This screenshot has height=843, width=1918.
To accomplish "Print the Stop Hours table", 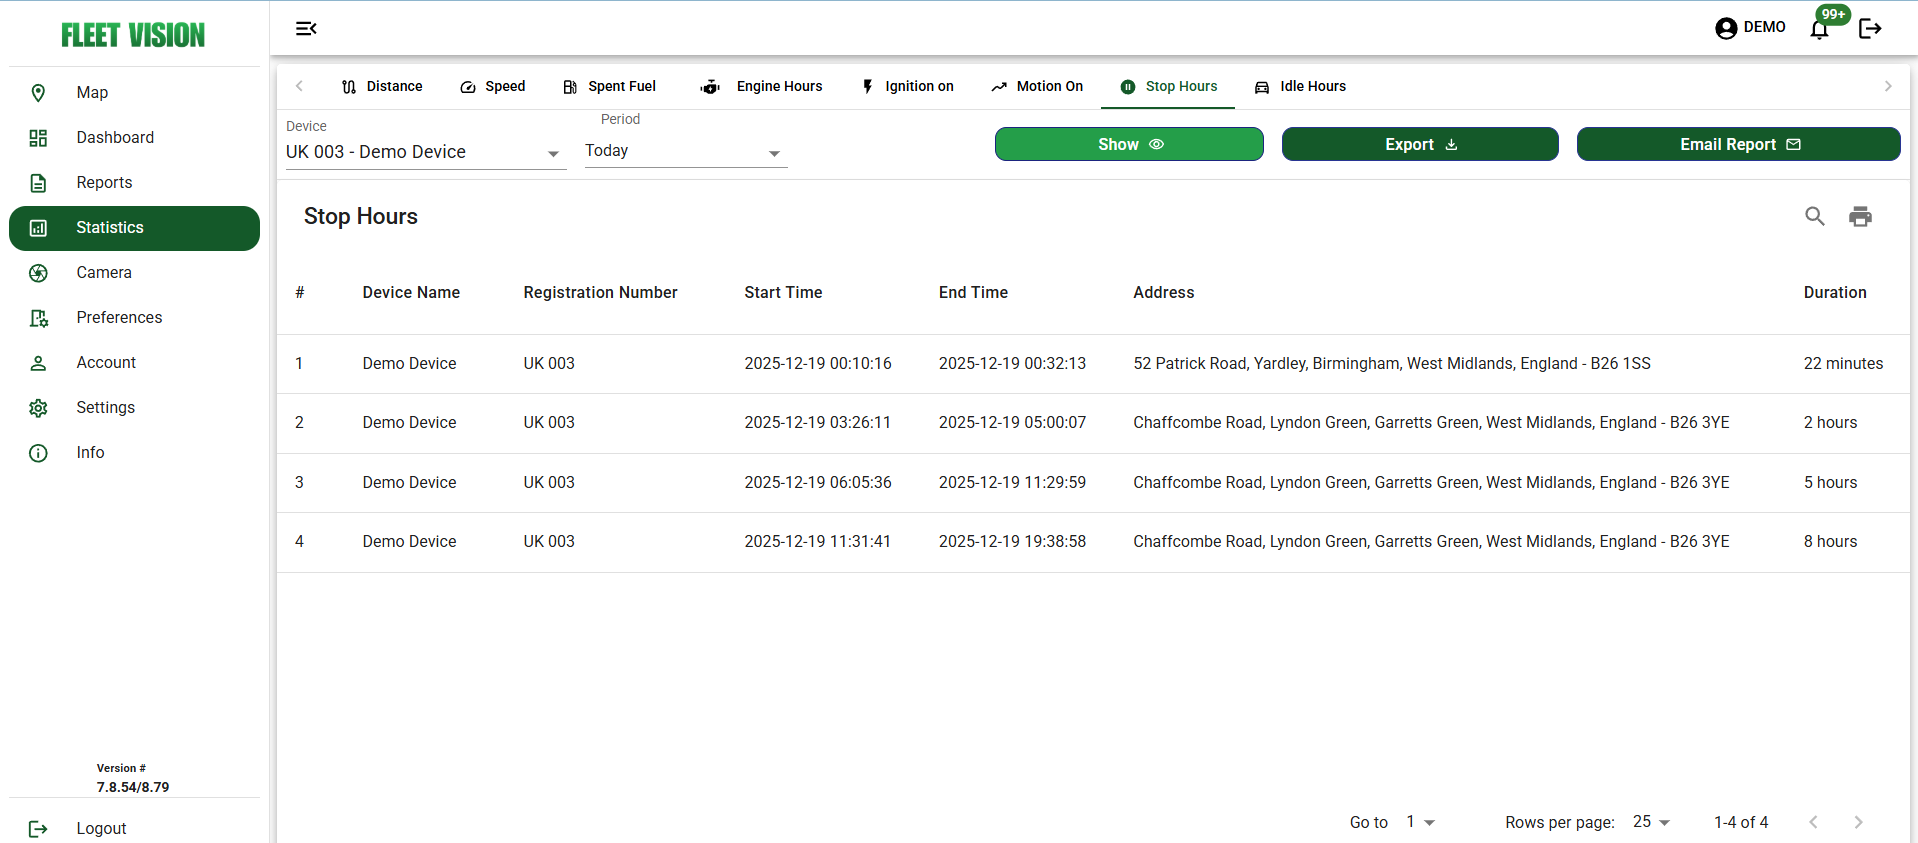I will point(1860,216).
